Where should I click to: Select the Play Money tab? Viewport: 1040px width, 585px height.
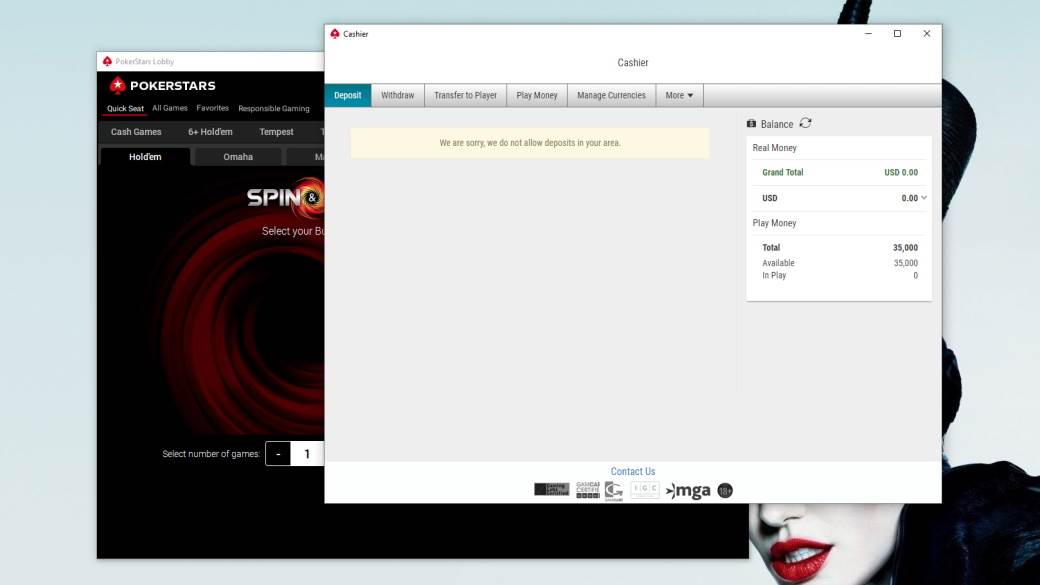pos(537,96)
